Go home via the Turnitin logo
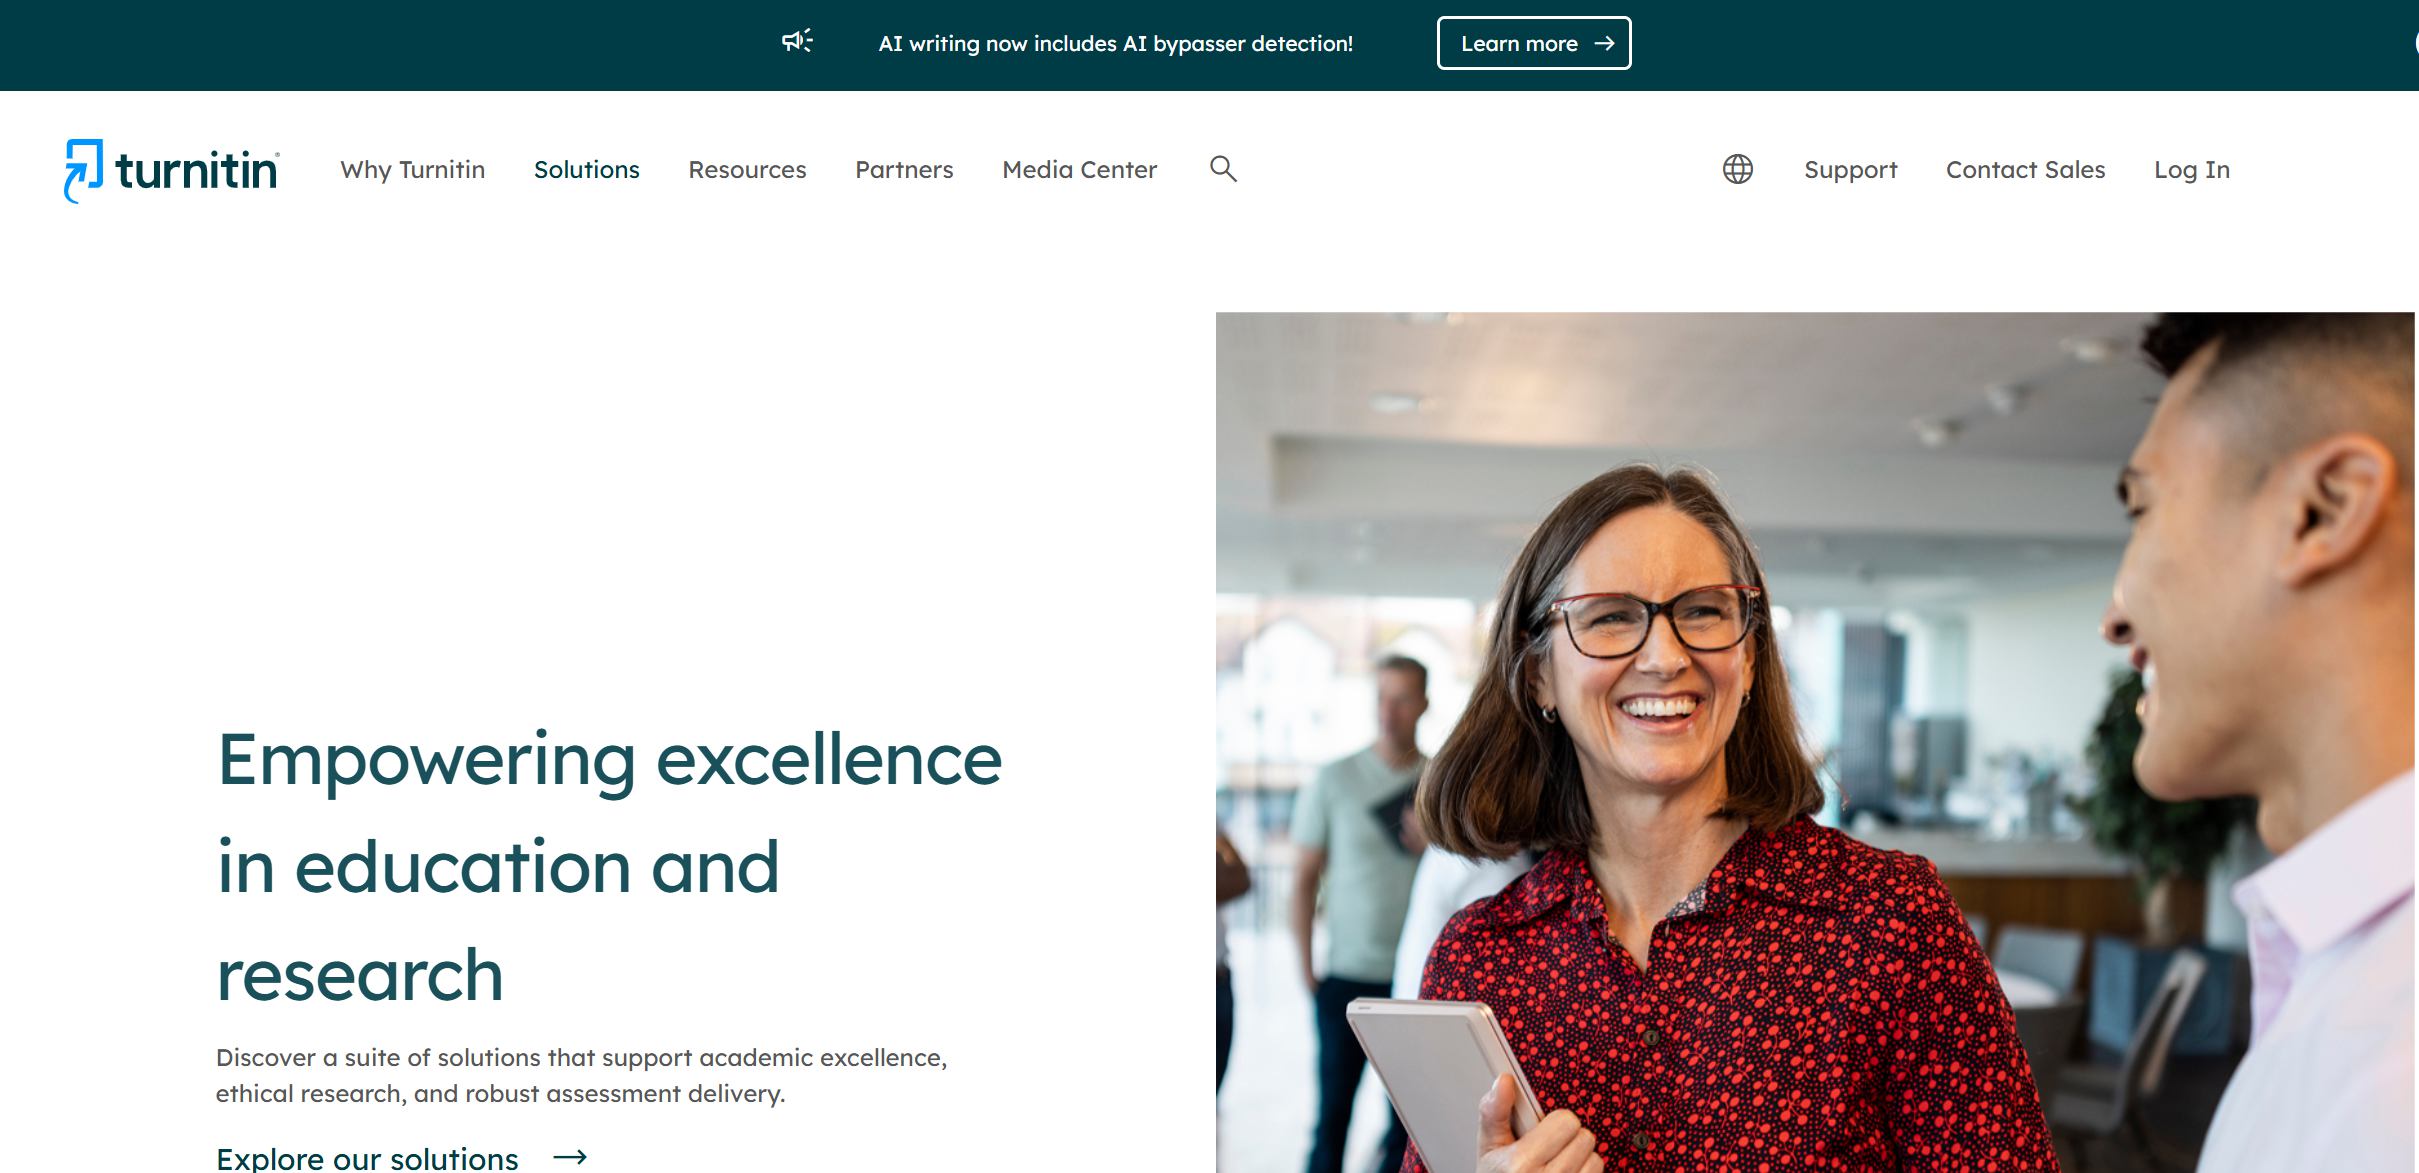Image resolution: width=2419 pixels, height=1173 pixels. tap(171, 170)
